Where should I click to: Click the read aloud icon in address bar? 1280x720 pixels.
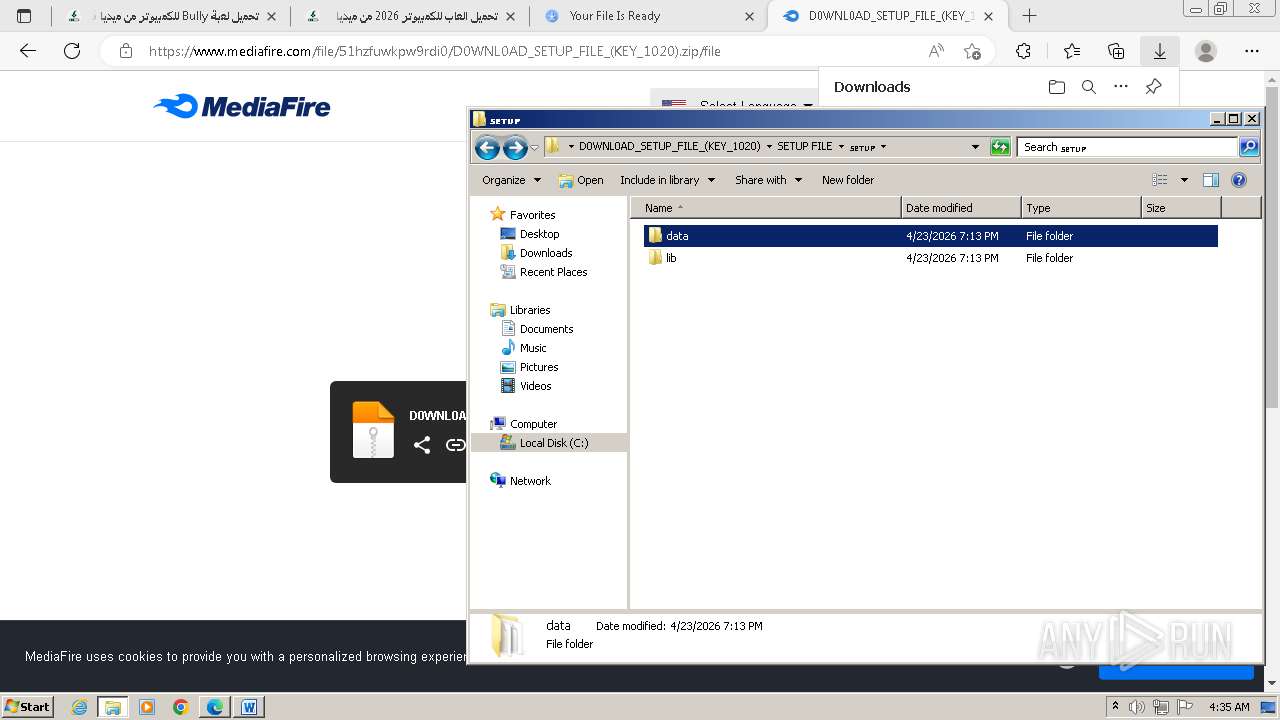pyautogui.click(x=936, y=51)
